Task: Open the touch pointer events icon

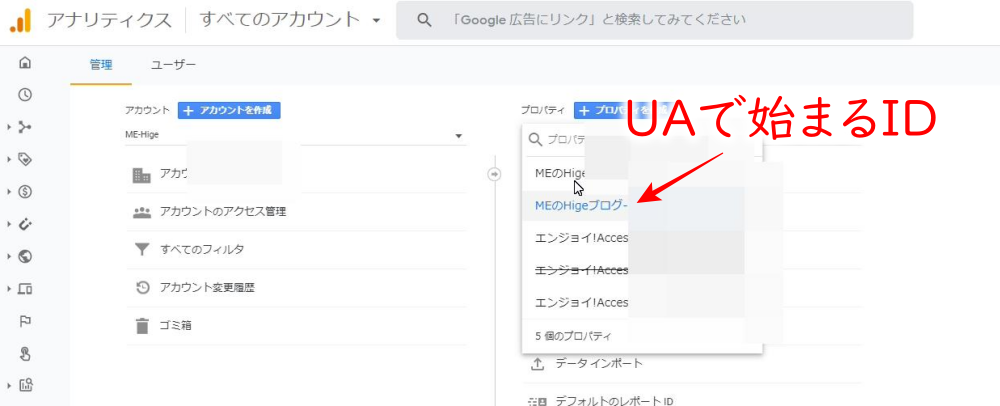Action: click(x=26, y=354)
